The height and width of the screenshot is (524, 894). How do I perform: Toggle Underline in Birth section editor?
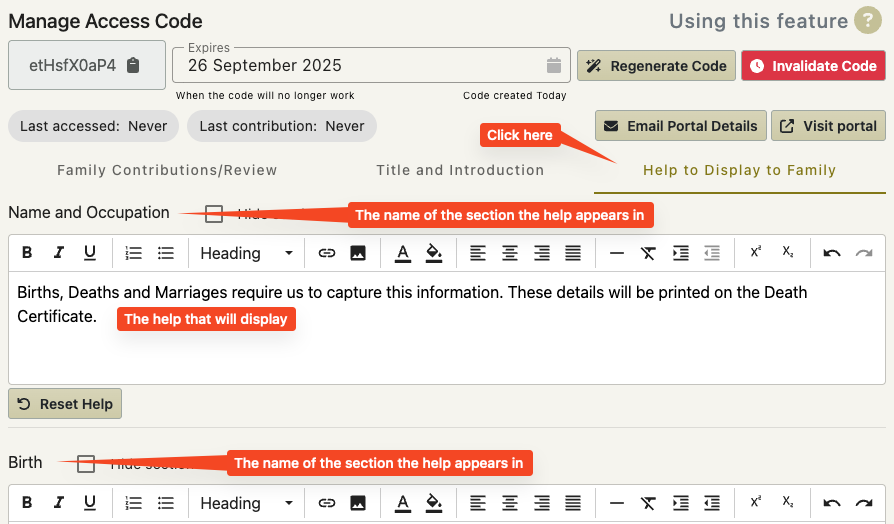pyautogui.click(x=90, y=502)
